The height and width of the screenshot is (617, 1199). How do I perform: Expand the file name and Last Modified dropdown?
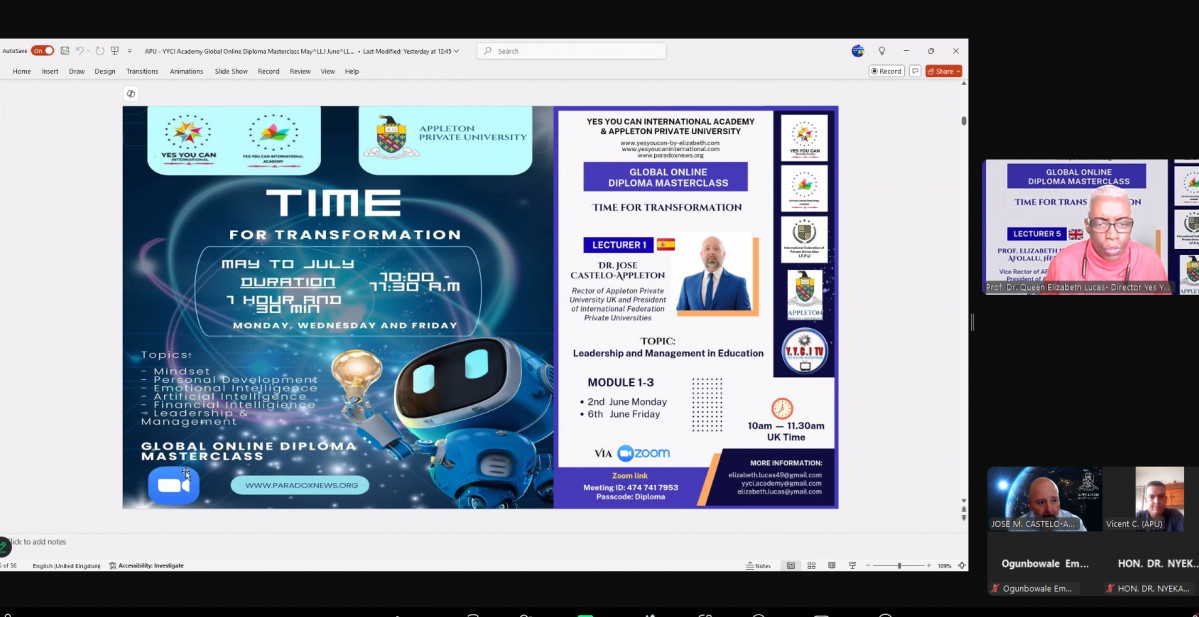(x=457, y=51)
